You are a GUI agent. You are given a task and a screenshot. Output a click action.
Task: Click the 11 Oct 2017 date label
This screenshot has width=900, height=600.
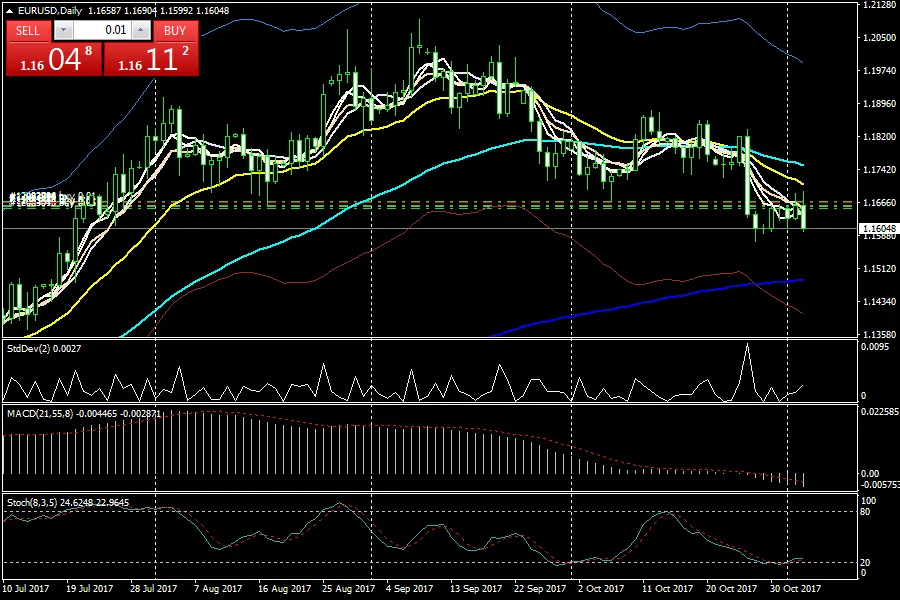(x=668, y=589)
